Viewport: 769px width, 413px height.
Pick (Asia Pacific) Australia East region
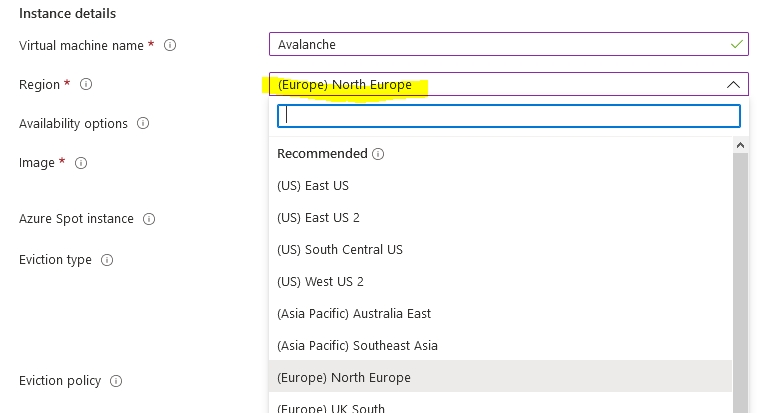point(354,314)
